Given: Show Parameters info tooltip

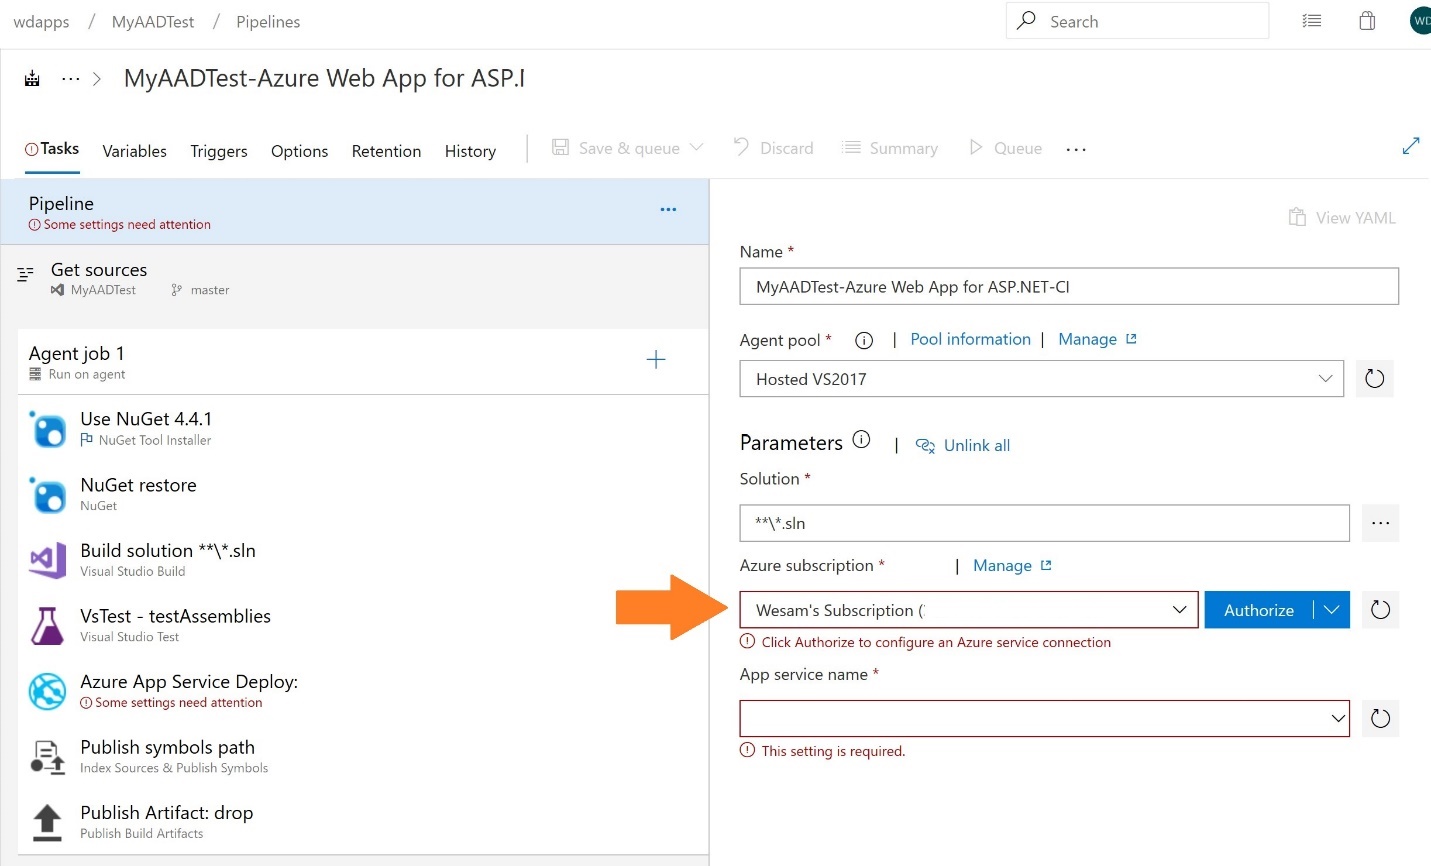Looking at the screenshot, I should pos(861,440).
